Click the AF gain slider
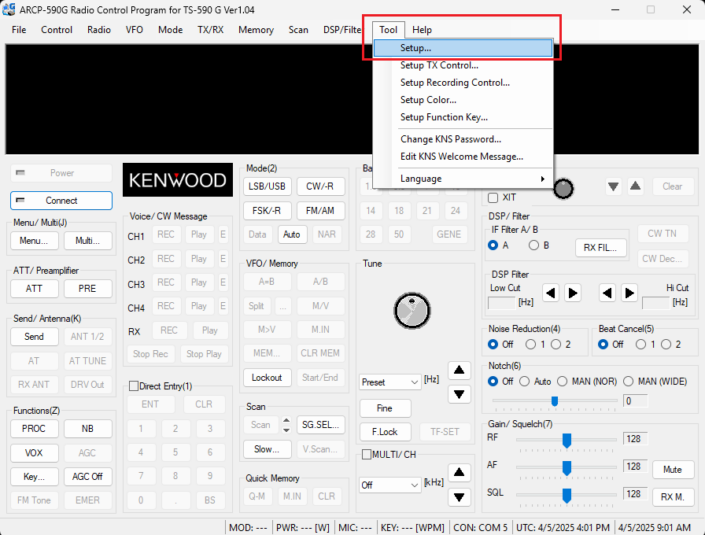The height and width of the screenshot is (535, 705). [567, 468]
